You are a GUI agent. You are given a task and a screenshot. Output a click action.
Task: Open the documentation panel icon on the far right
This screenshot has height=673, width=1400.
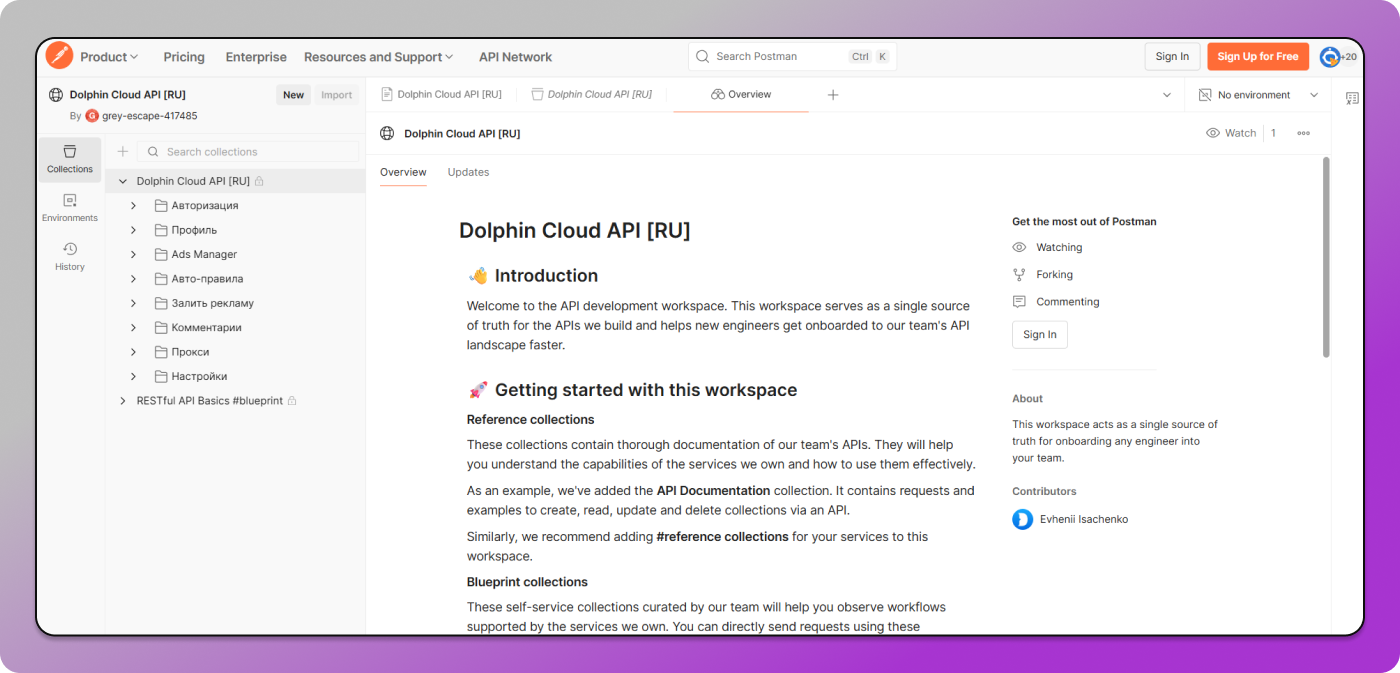1353,97
